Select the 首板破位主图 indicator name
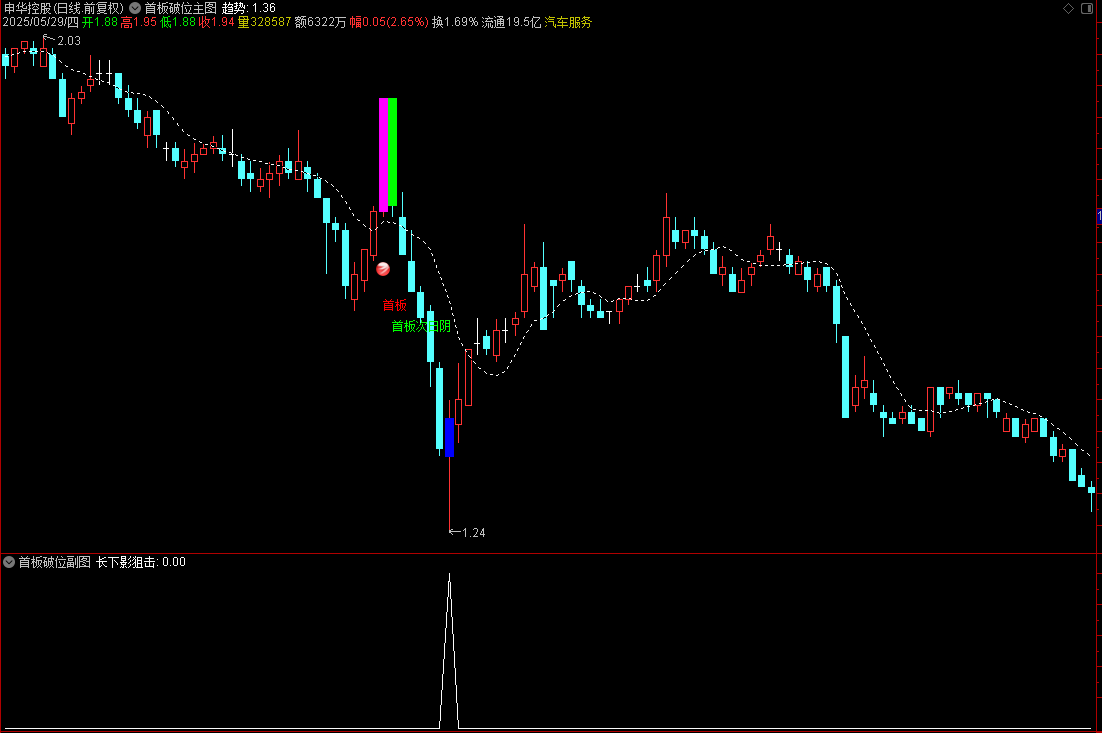The image size is (1102, 733). pyautogui.click(x=181, y=8)
